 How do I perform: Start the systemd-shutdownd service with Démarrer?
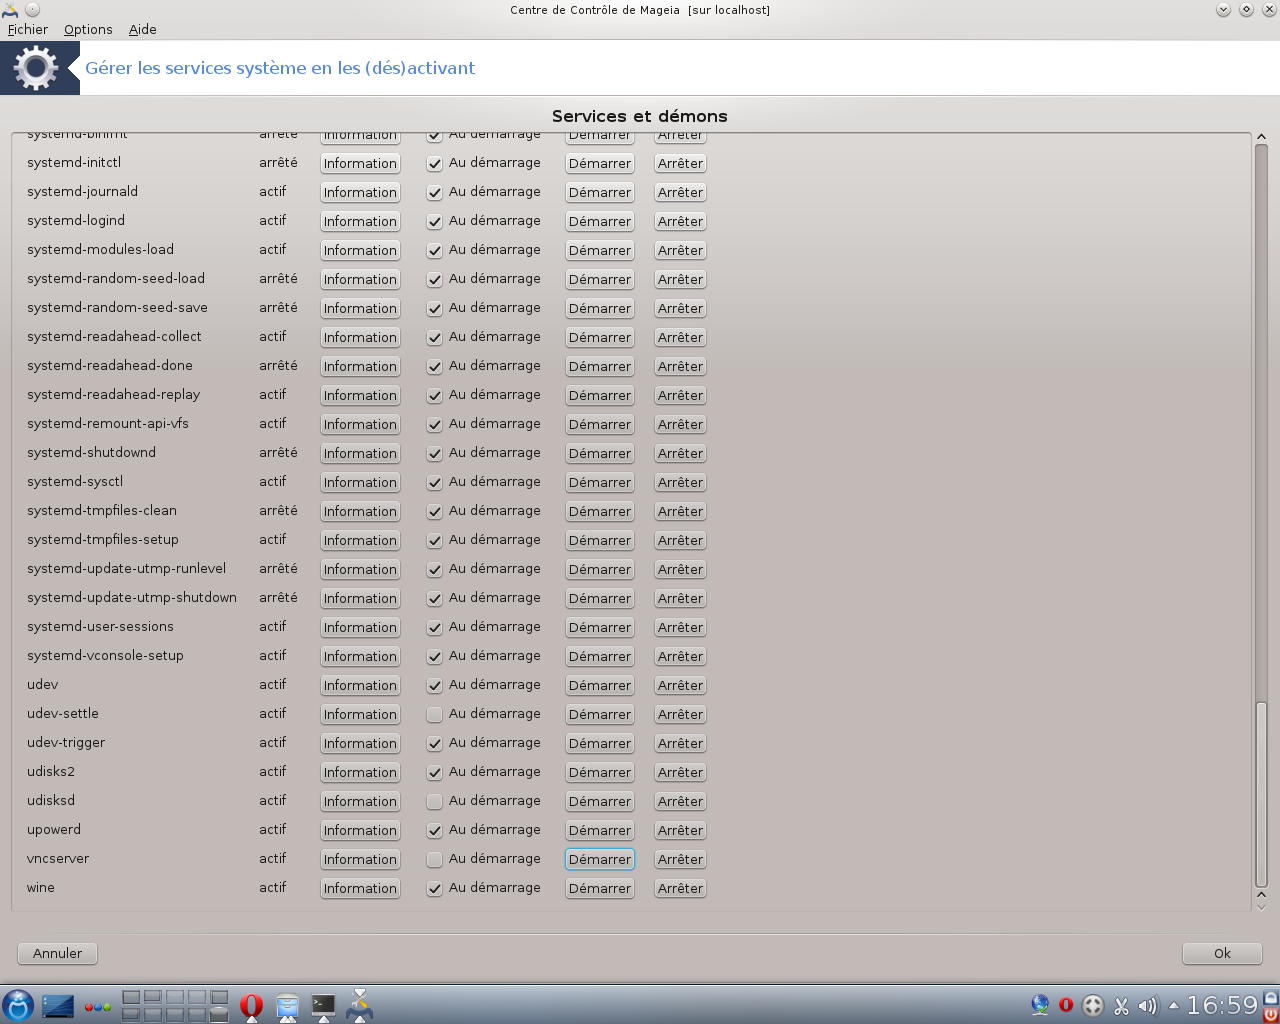pos(600,453)
